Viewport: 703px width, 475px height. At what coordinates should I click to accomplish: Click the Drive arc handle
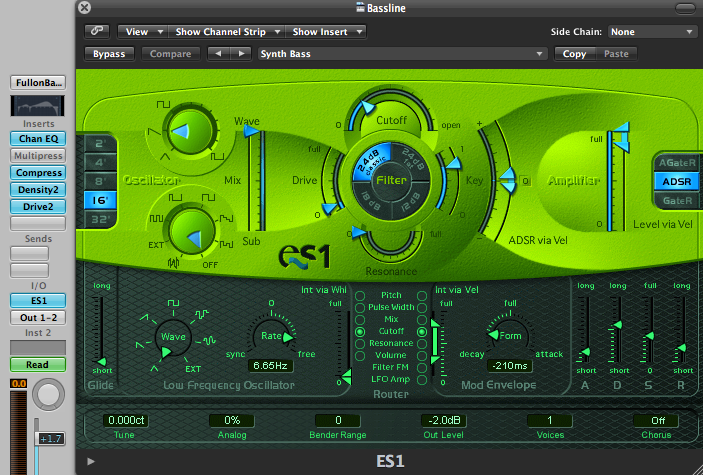coord(330,209)
